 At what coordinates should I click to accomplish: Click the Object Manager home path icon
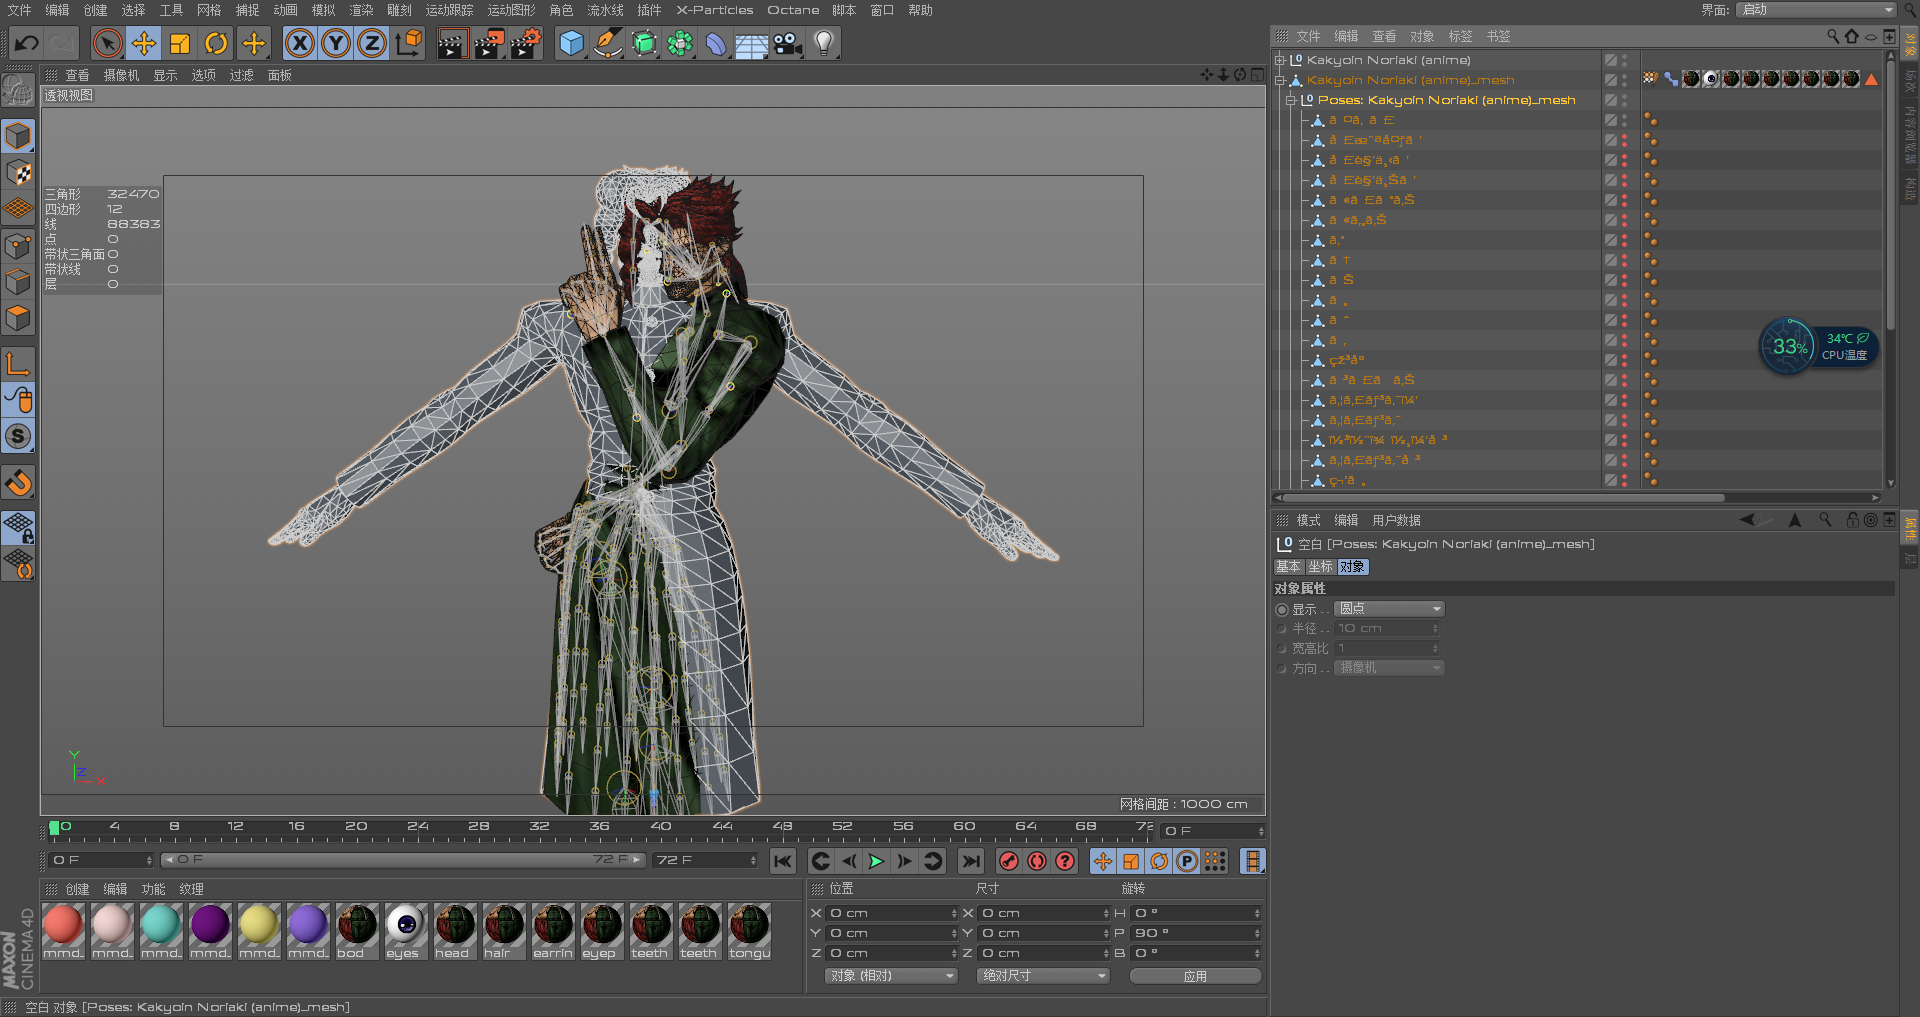coord(1851,36)
